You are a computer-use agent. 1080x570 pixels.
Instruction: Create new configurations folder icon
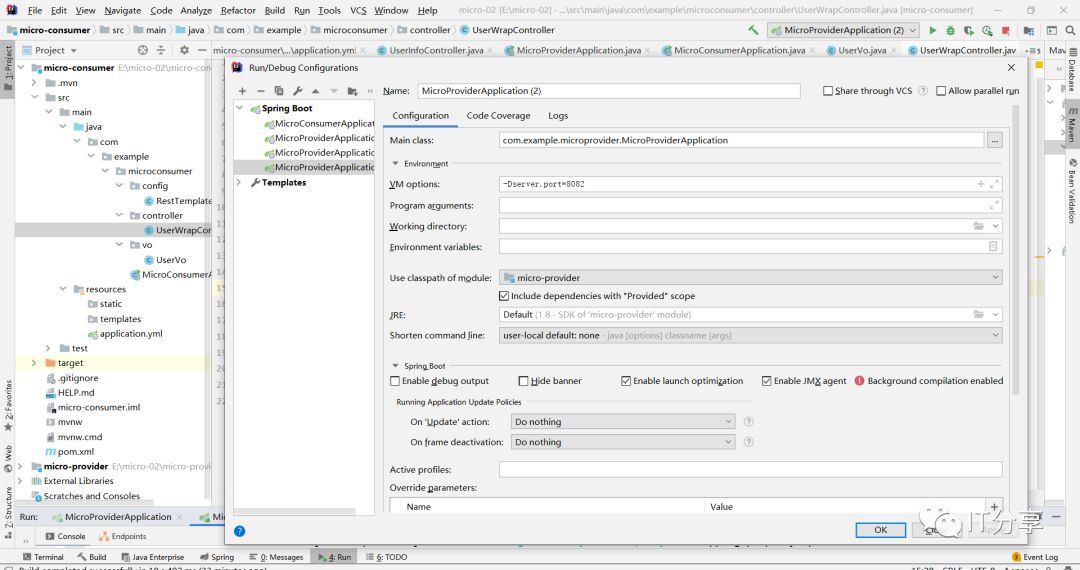(x=353, y=91)
